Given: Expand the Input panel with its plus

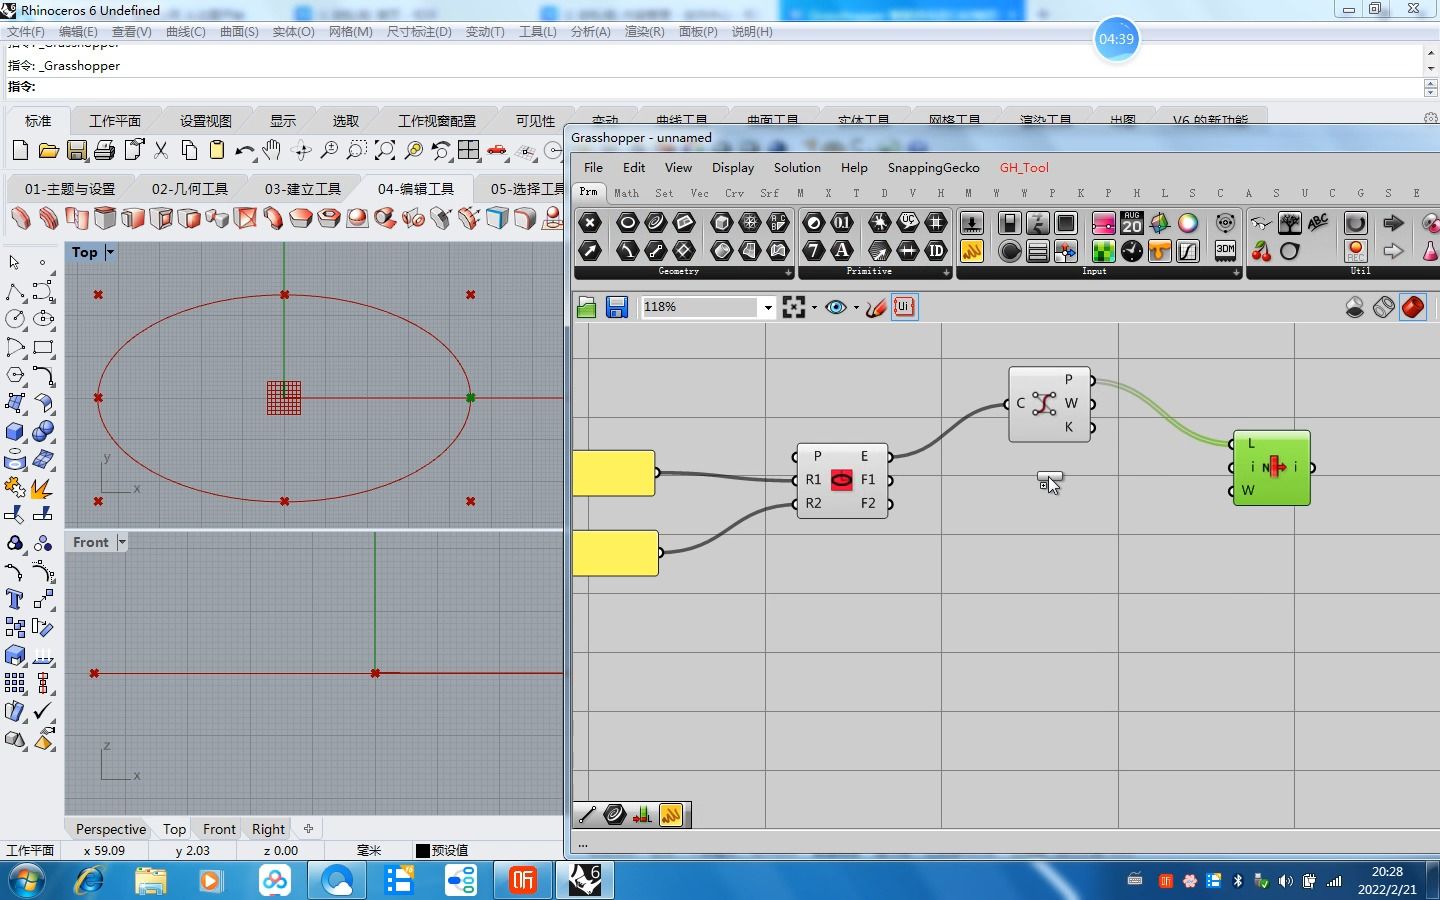Looking at the screenshot, I should (1236, 272).
